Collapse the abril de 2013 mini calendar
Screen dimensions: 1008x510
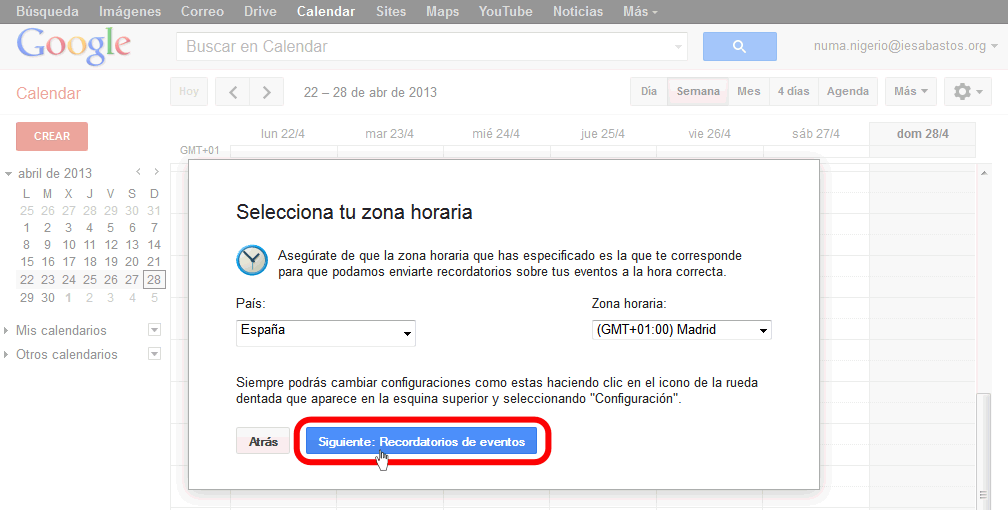(8, 174)
